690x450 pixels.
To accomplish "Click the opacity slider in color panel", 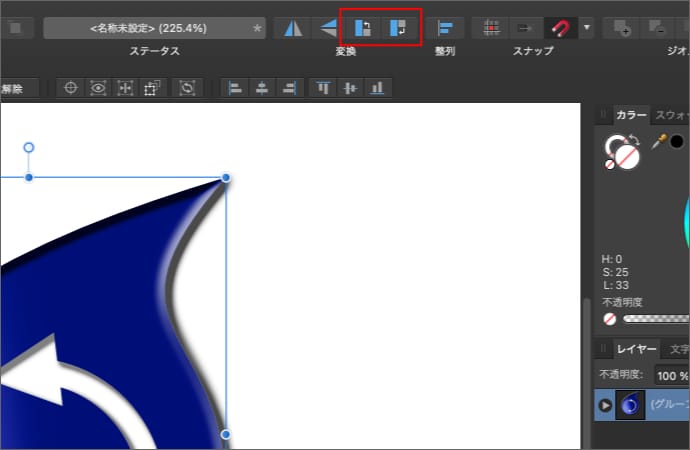I will click(655, 320).
